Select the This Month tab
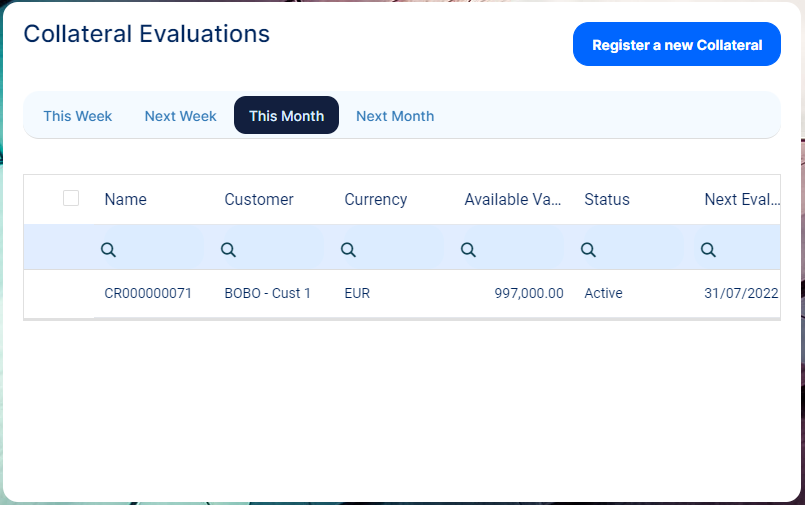 tap(286, 116)
